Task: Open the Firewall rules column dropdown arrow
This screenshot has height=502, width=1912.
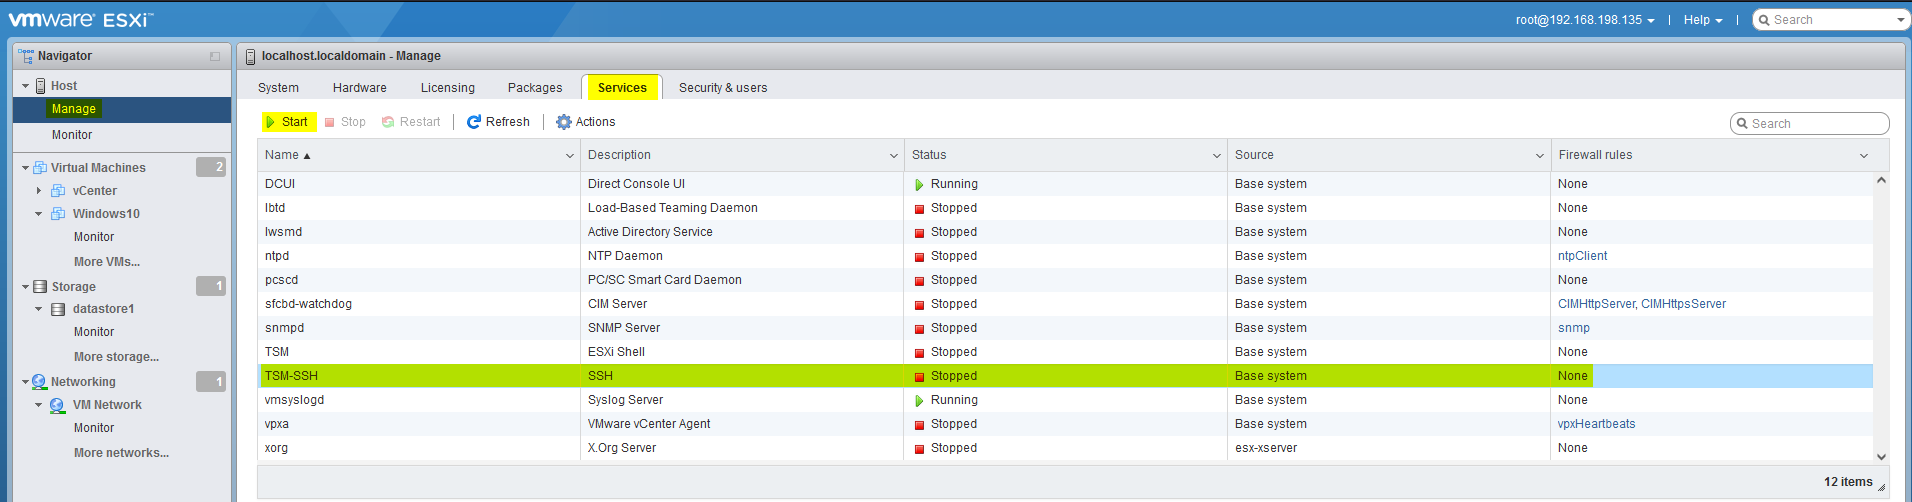Action: (x=1864, y=156)
